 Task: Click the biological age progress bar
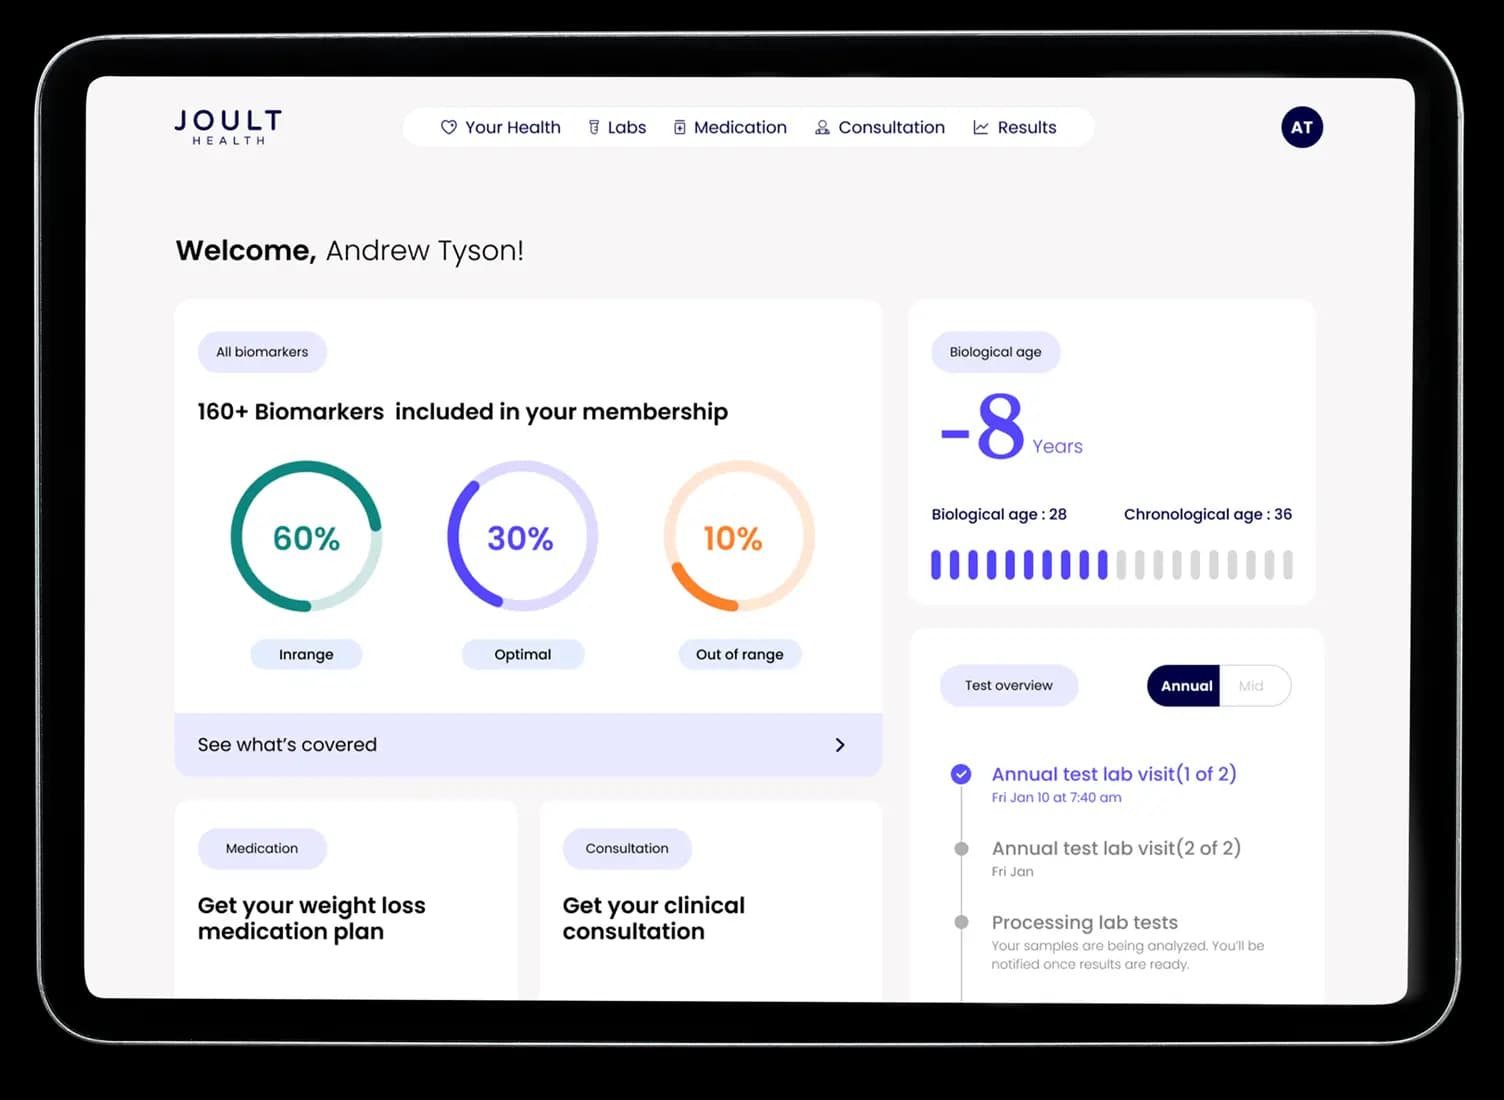[x=1110, y=565]
